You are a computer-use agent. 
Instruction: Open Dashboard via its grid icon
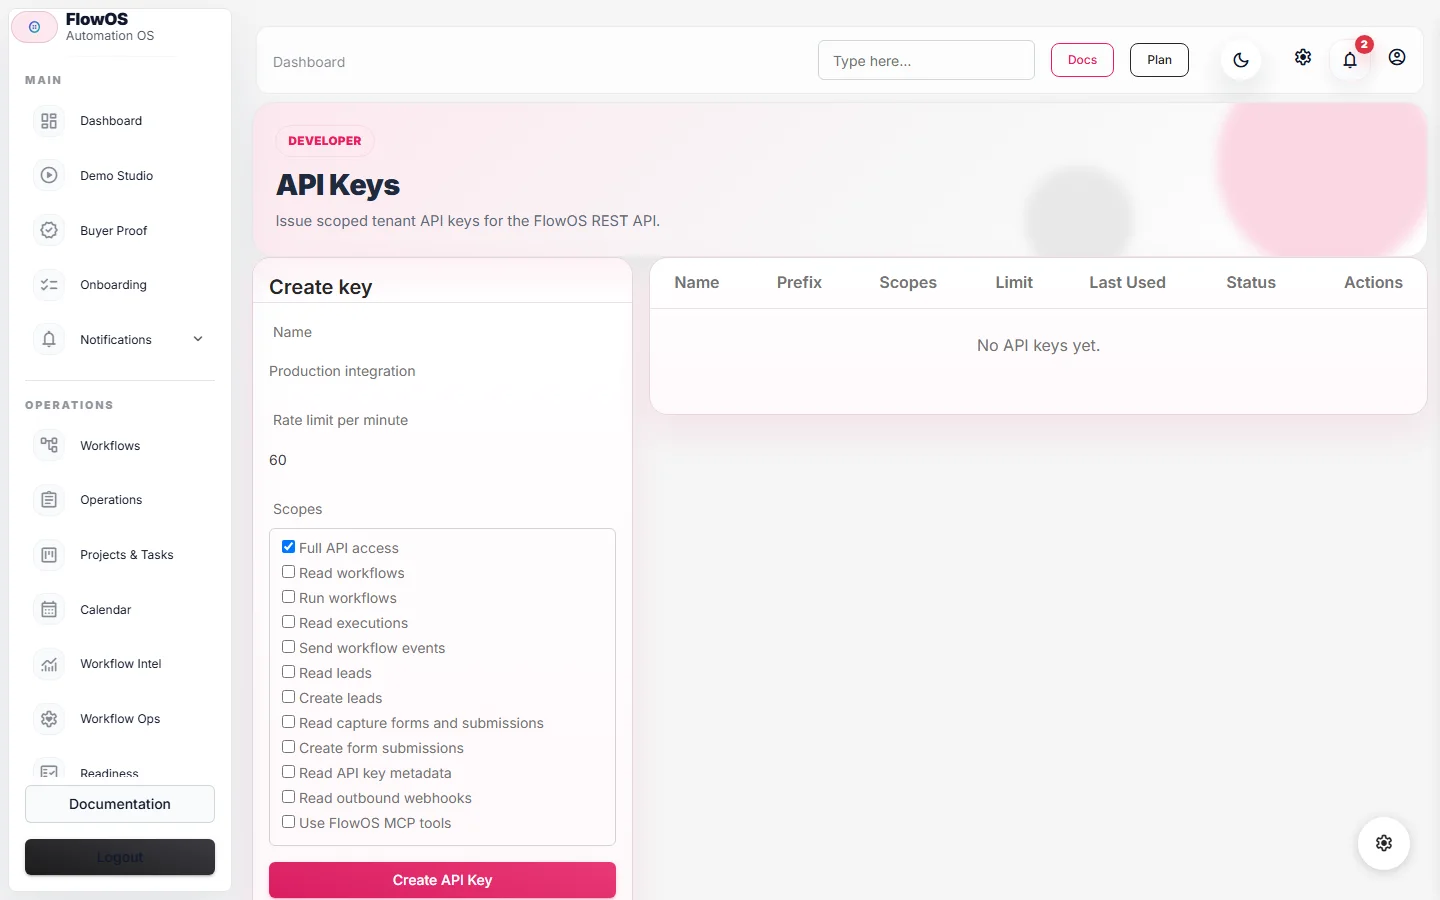click(49, 121)
